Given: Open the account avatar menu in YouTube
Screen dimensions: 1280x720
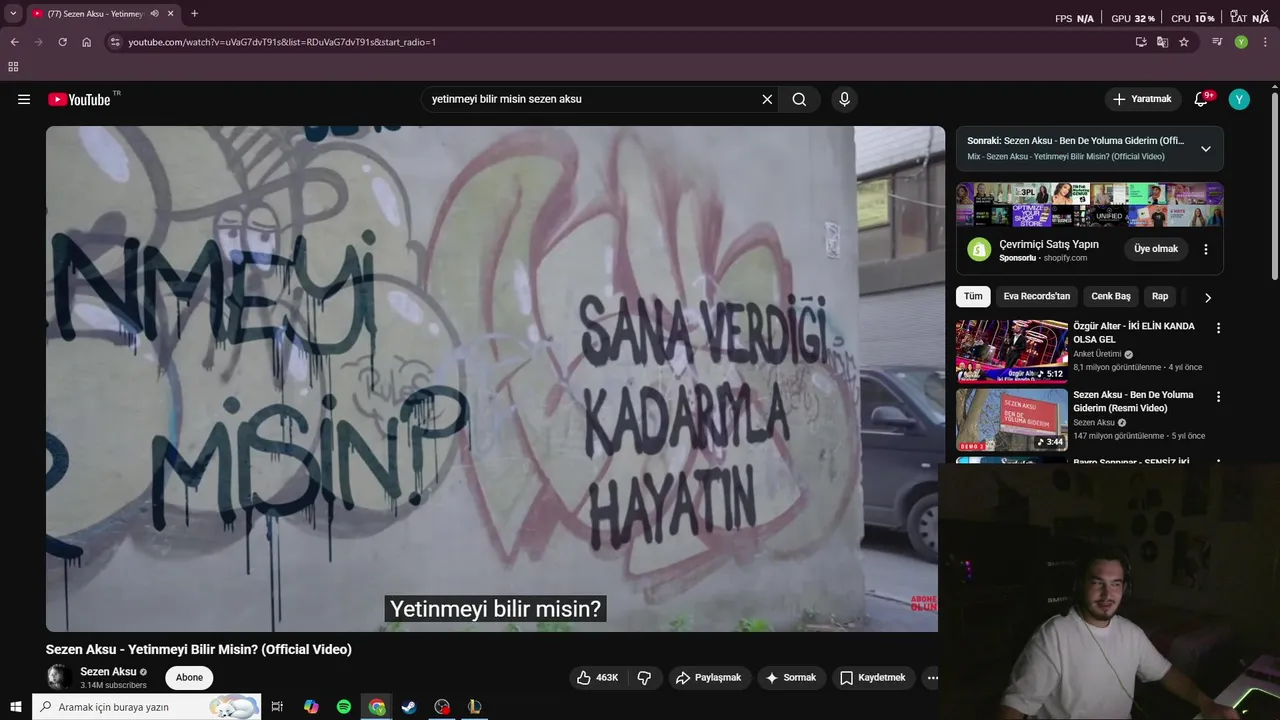Looking at the screenshot, I should point(1239,99).
